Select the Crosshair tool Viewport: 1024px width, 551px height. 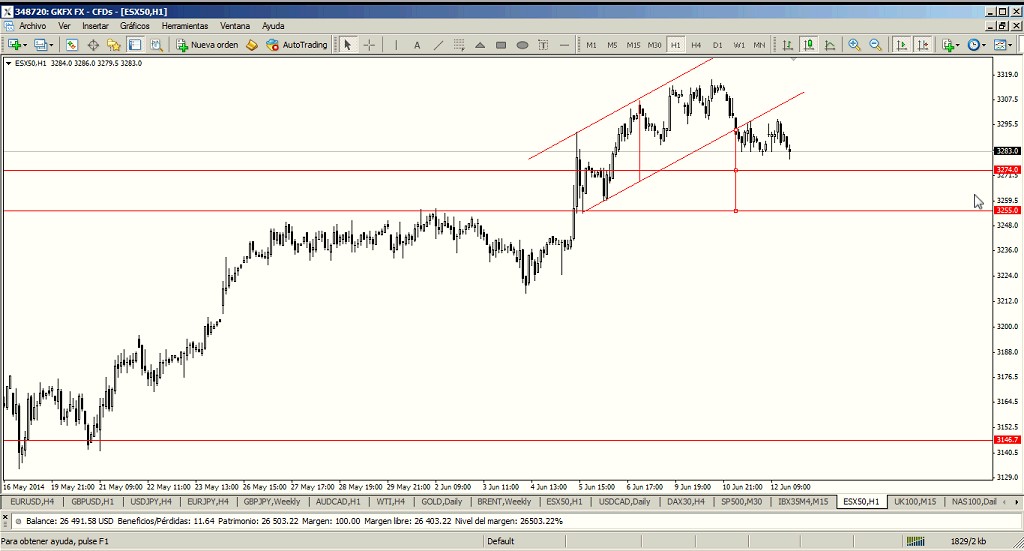(x=369, y=44)
